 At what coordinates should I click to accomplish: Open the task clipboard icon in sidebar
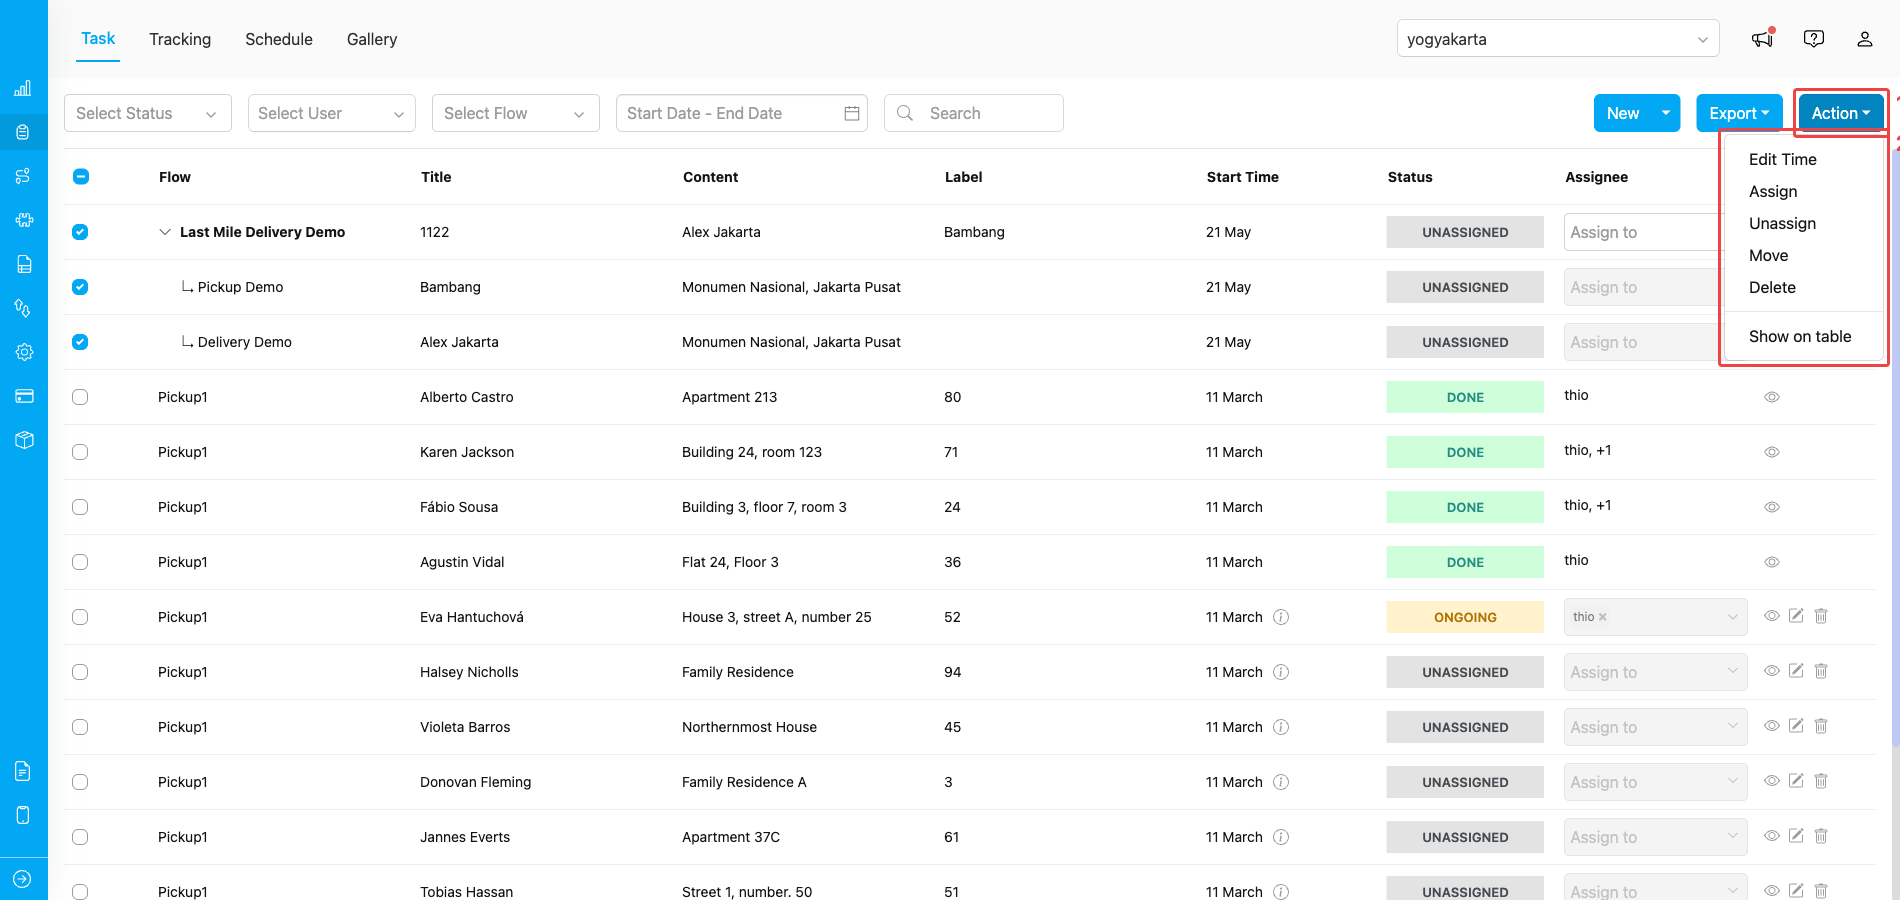(x=23, y=132)
